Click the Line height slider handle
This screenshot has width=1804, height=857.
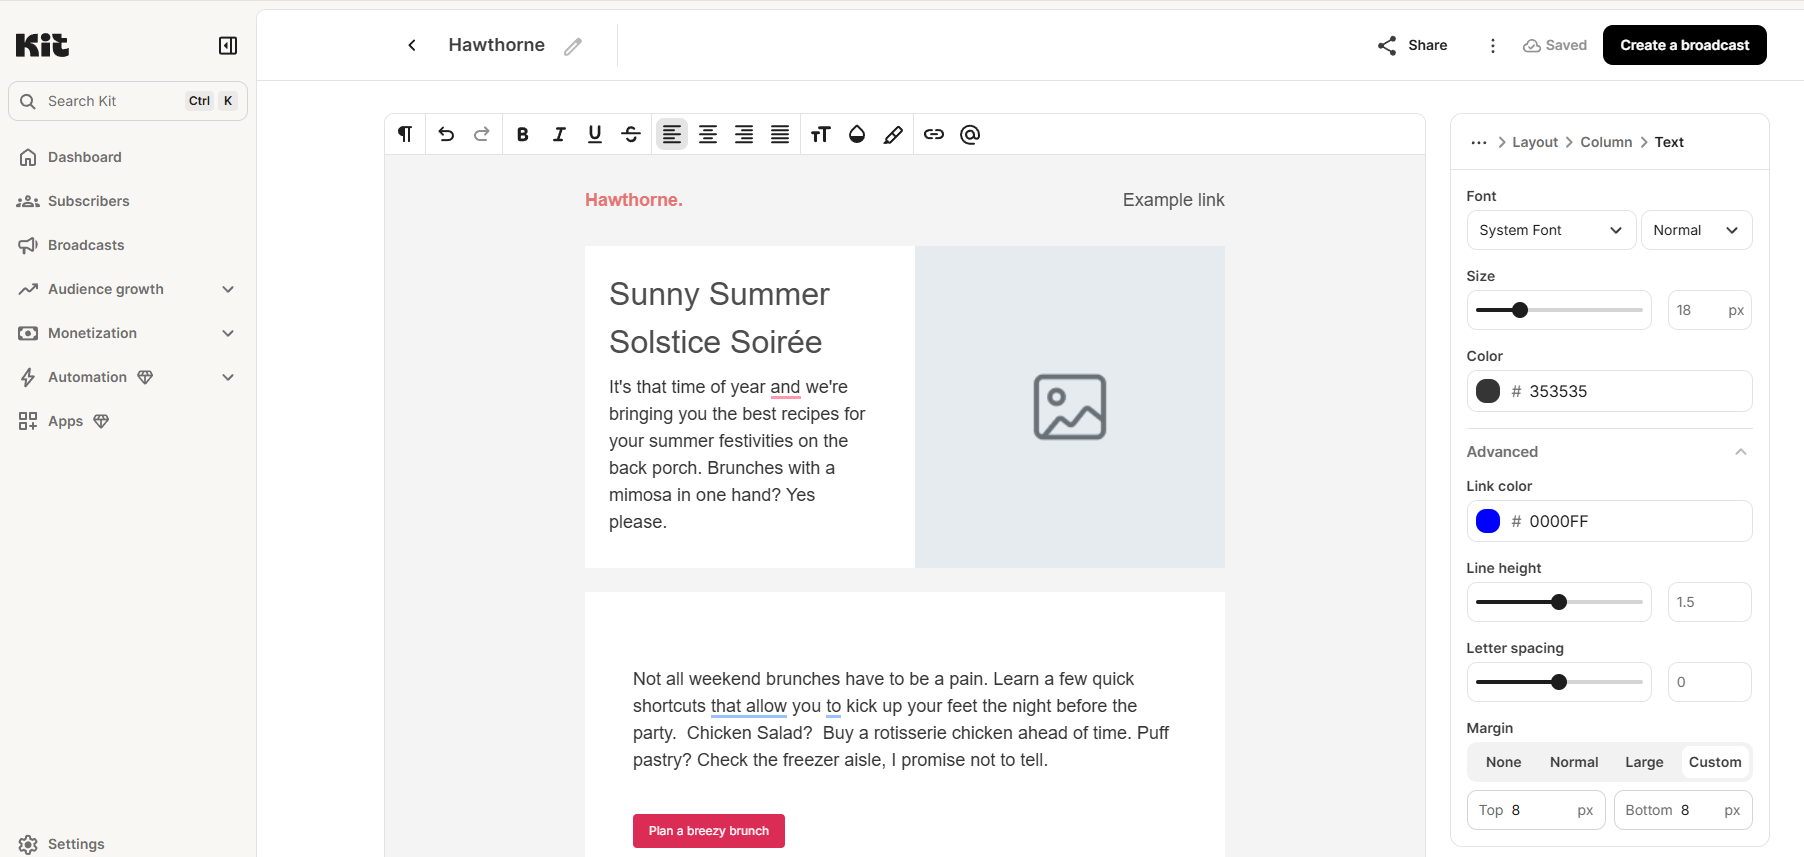click(1559, 602)
